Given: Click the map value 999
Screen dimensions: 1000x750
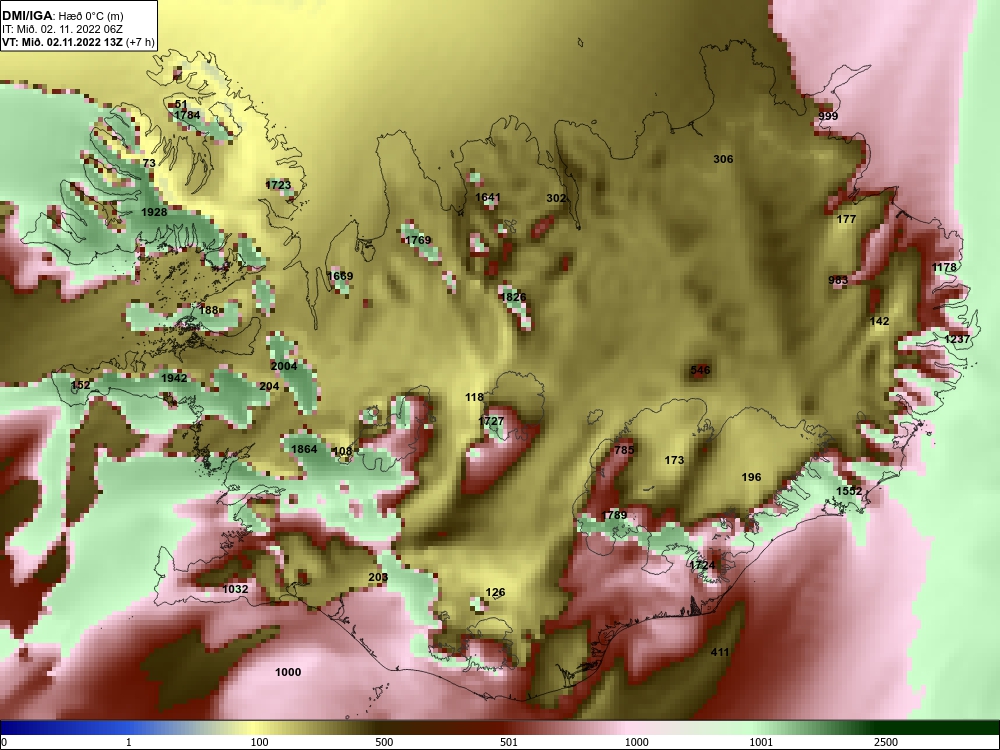Looking at the screenshot, I should pyautogui.click(x=828, y=116).
